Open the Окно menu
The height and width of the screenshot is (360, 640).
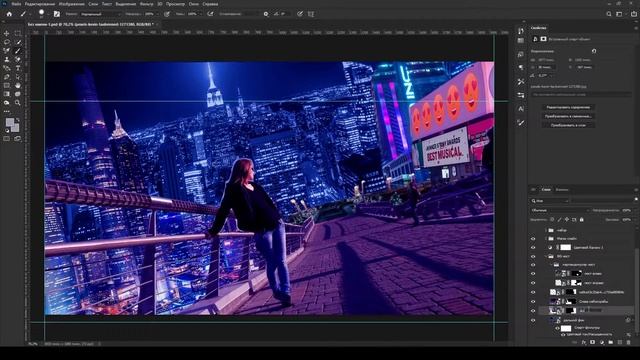coord(193,4)
